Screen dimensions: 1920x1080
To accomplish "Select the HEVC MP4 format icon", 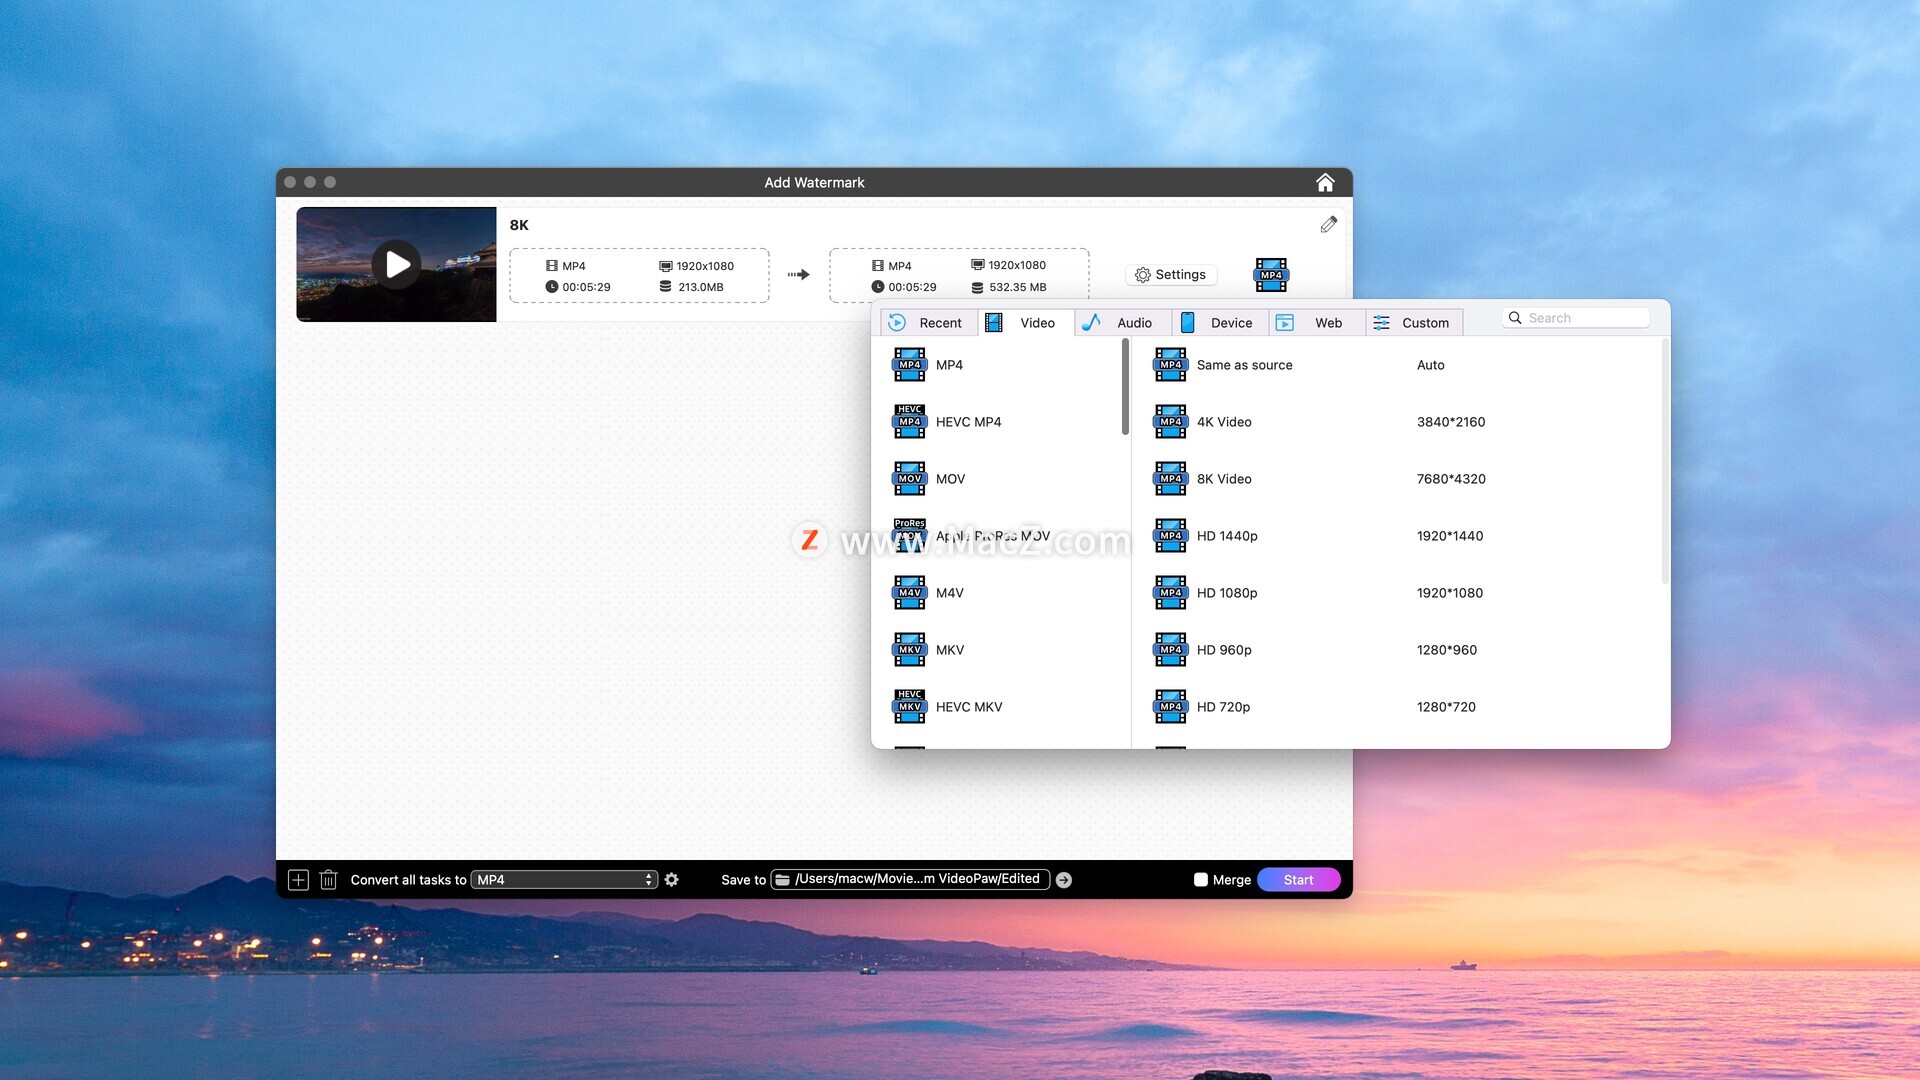I will 910,422.
